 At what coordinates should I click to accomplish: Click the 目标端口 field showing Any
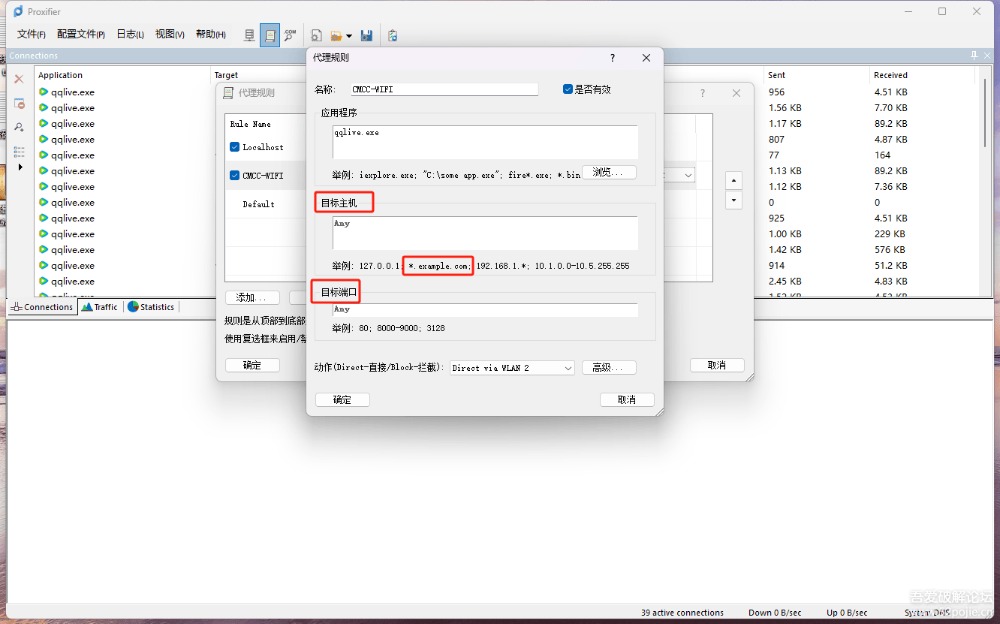485,309
